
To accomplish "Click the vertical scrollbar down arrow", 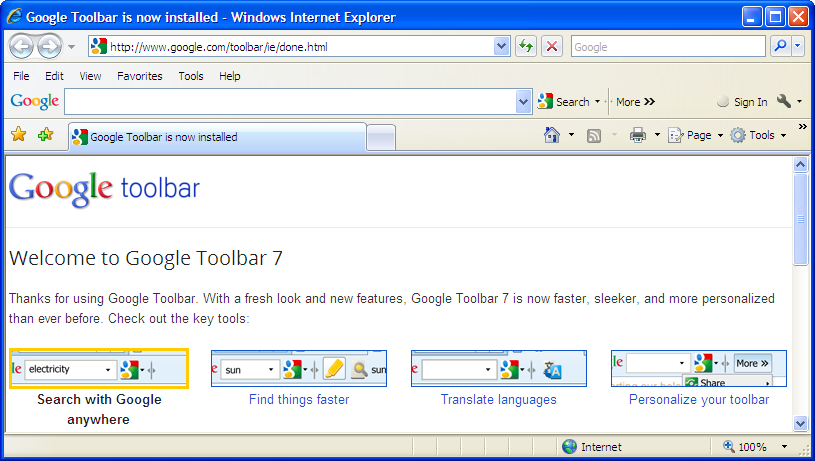I will 800,423.
